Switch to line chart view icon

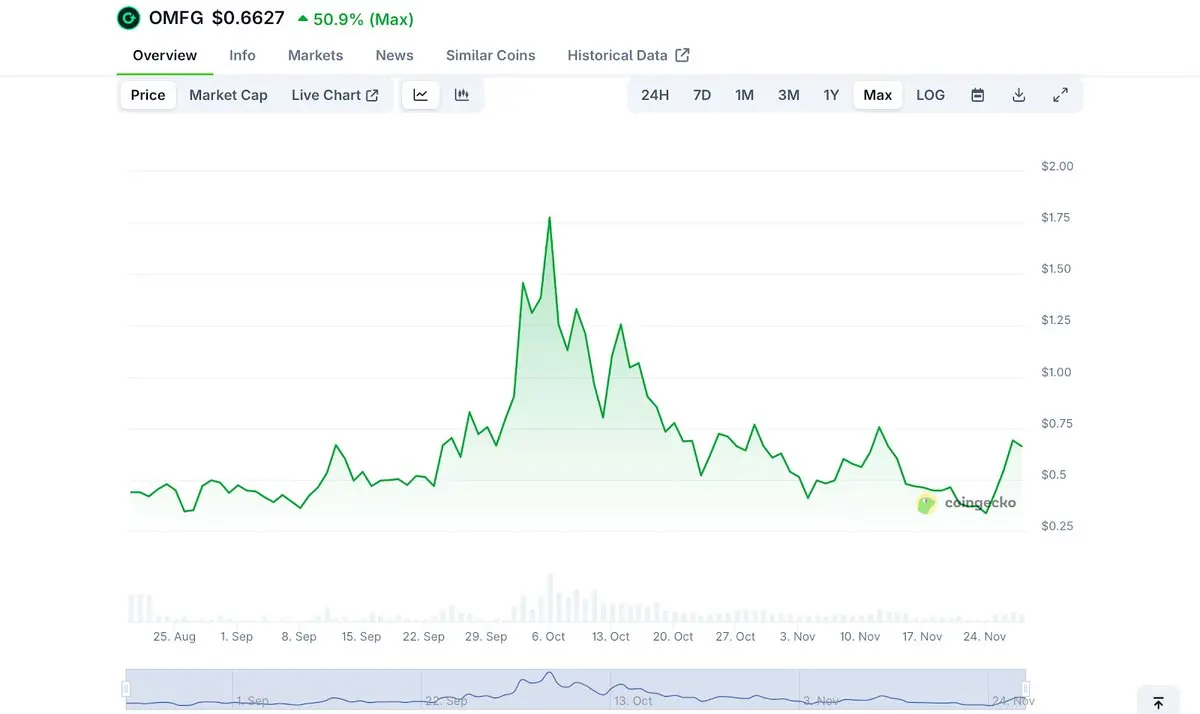[x=421, y=95]
